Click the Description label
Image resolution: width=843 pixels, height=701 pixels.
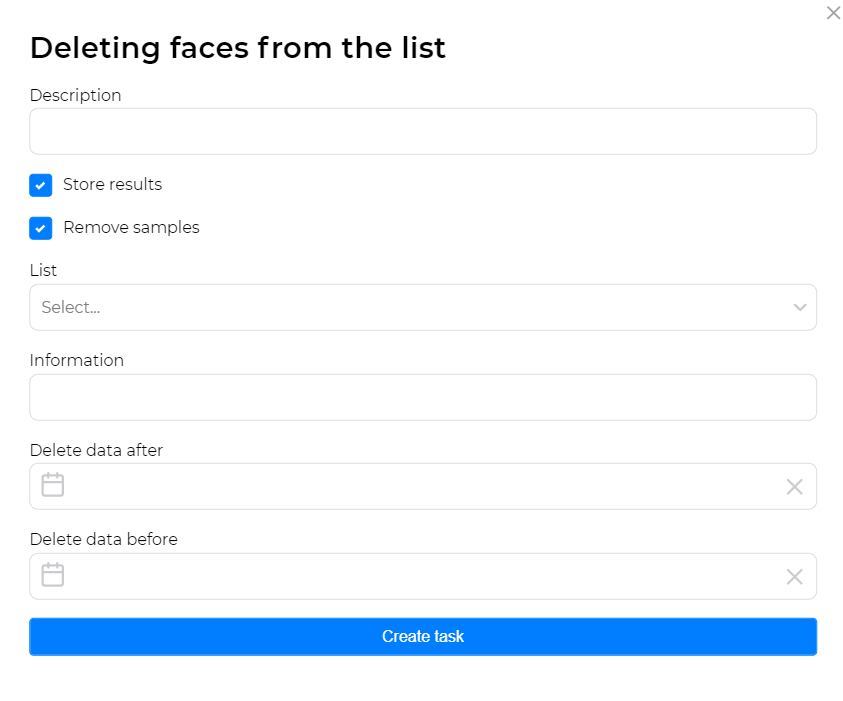point(75,95)
